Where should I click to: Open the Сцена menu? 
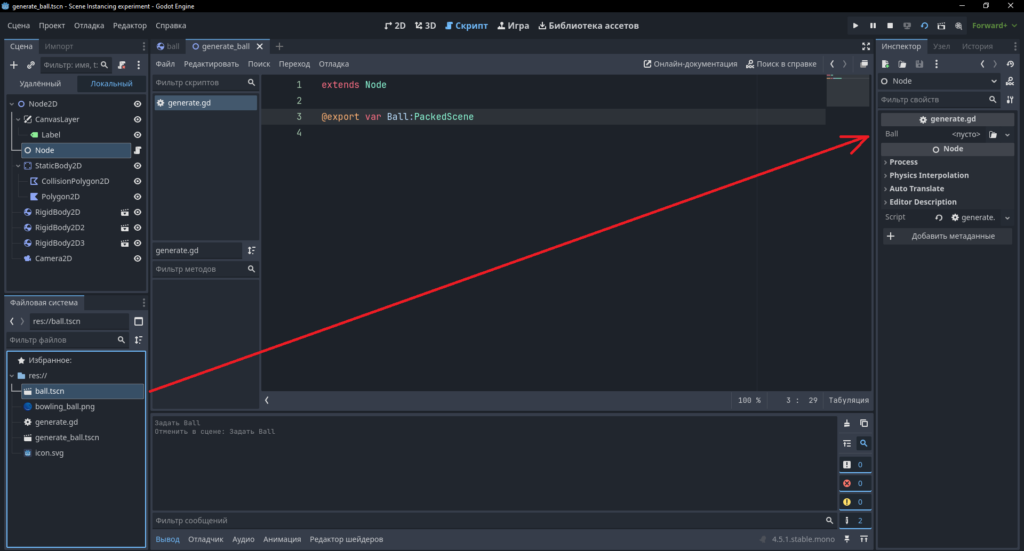click(x=18, y=25)
